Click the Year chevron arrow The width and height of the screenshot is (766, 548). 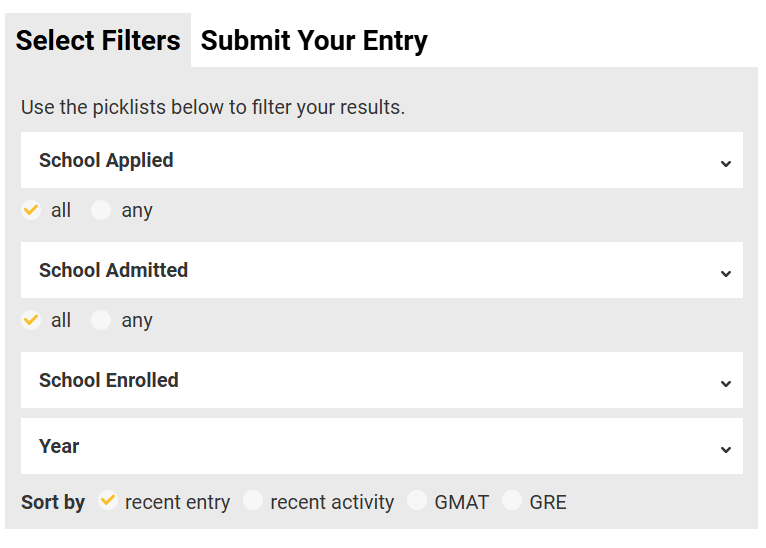[x=726, y=449]
